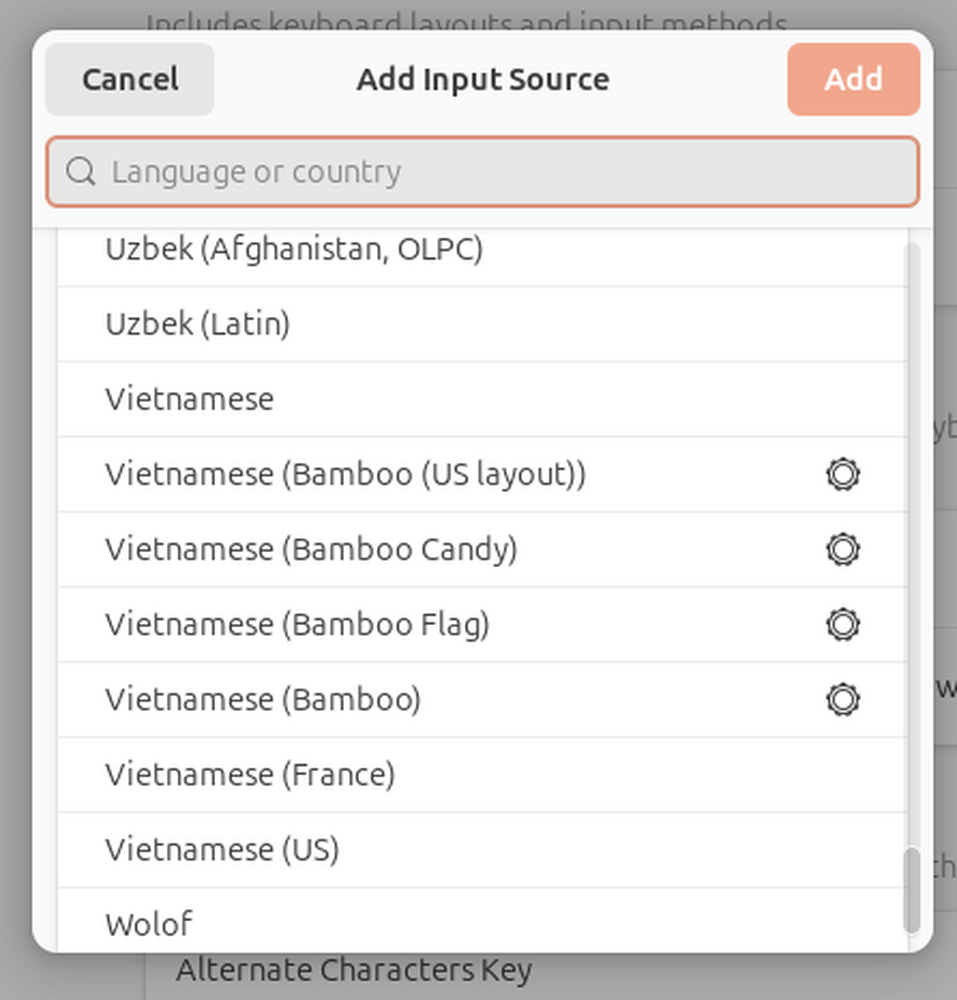Image resolution: width=957 pixels, height=1000 pixels.
Task: Focus the Language or country search field
Action: (500, 172)
